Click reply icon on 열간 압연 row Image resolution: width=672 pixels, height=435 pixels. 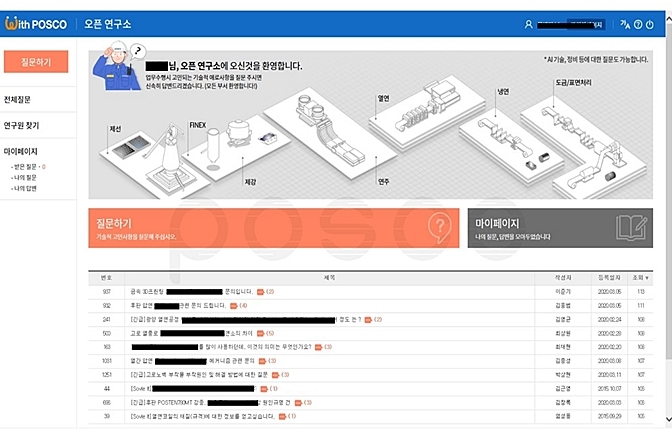tap(262, 361)
